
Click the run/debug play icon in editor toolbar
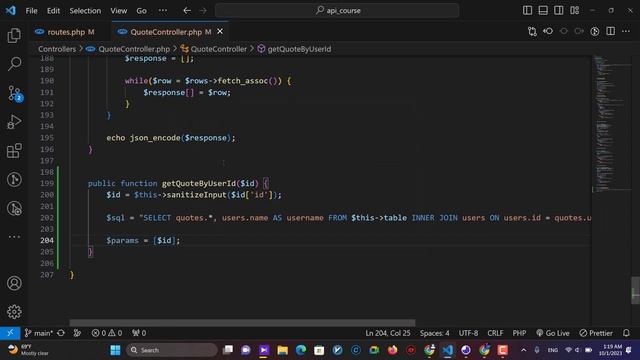point(595,31)
